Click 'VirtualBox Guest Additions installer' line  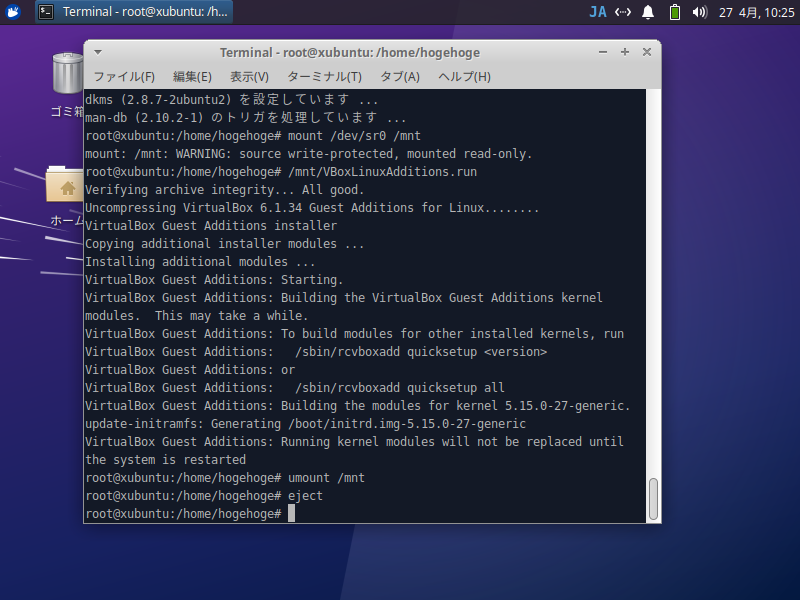click(211, 226)
